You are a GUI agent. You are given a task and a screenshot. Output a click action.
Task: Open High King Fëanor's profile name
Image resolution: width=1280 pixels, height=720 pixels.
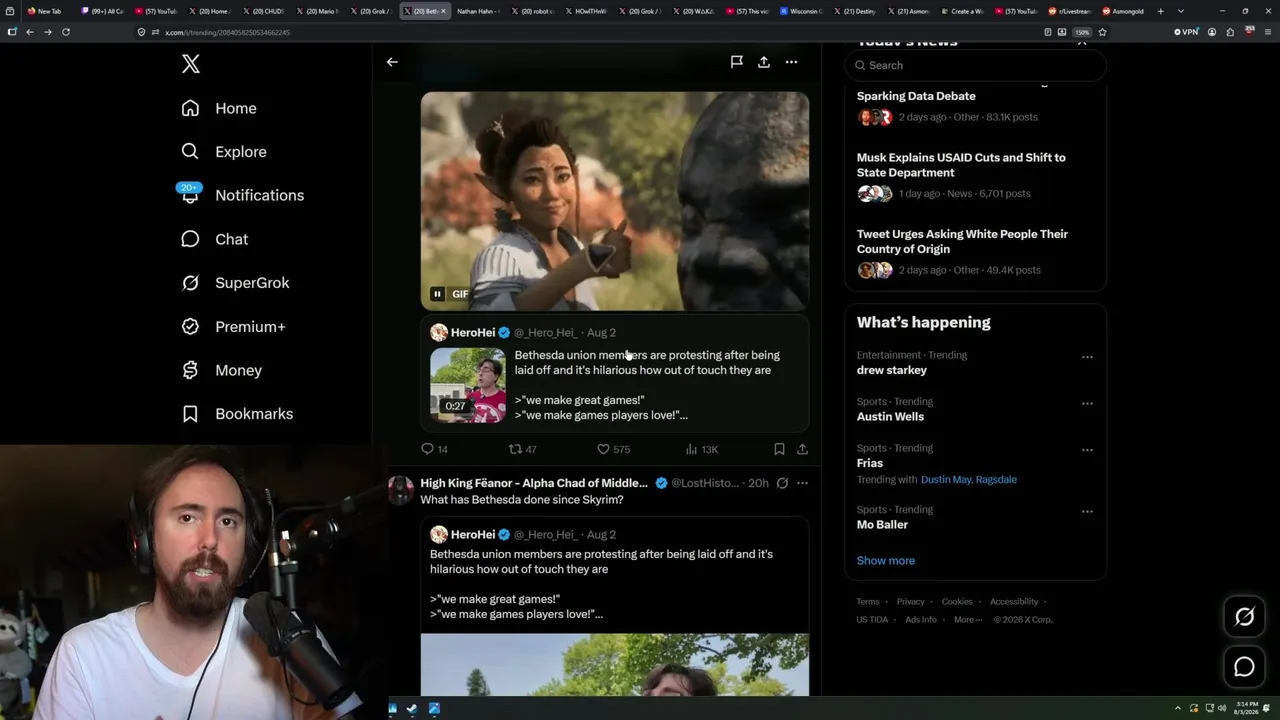point(534,483)
